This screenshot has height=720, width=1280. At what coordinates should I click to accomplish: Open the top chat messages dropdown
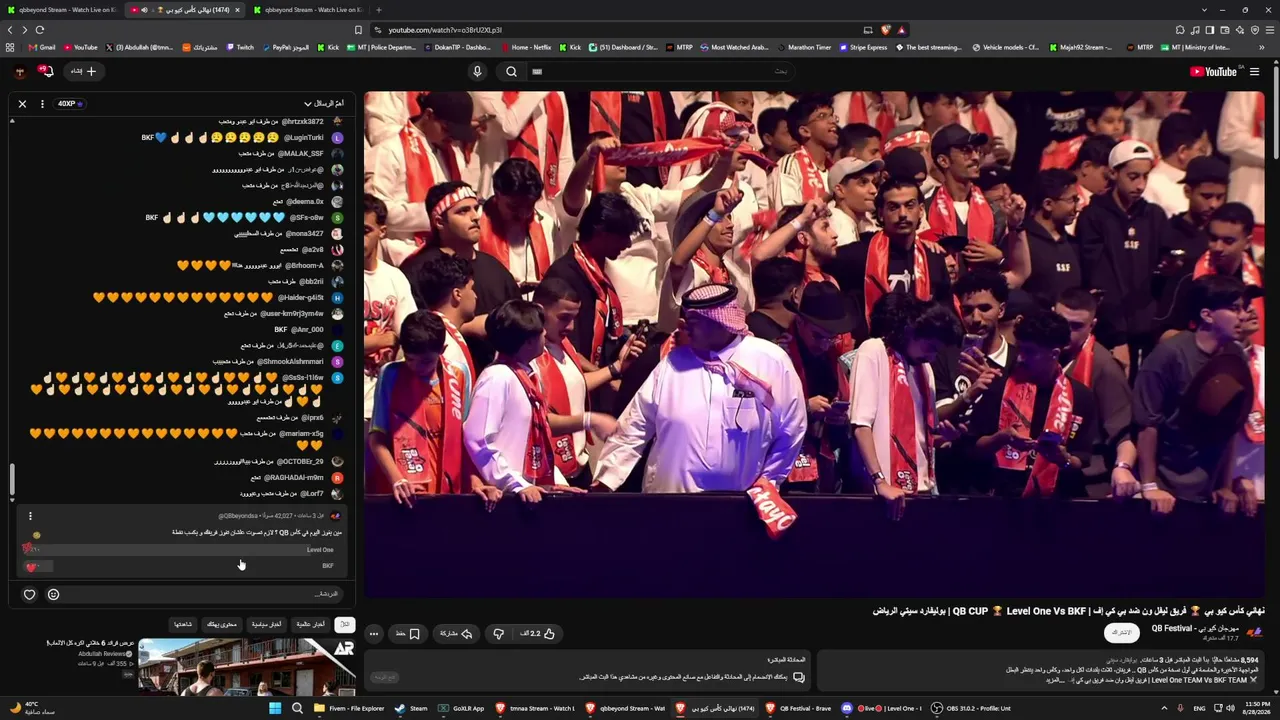[x=324, y=104]
